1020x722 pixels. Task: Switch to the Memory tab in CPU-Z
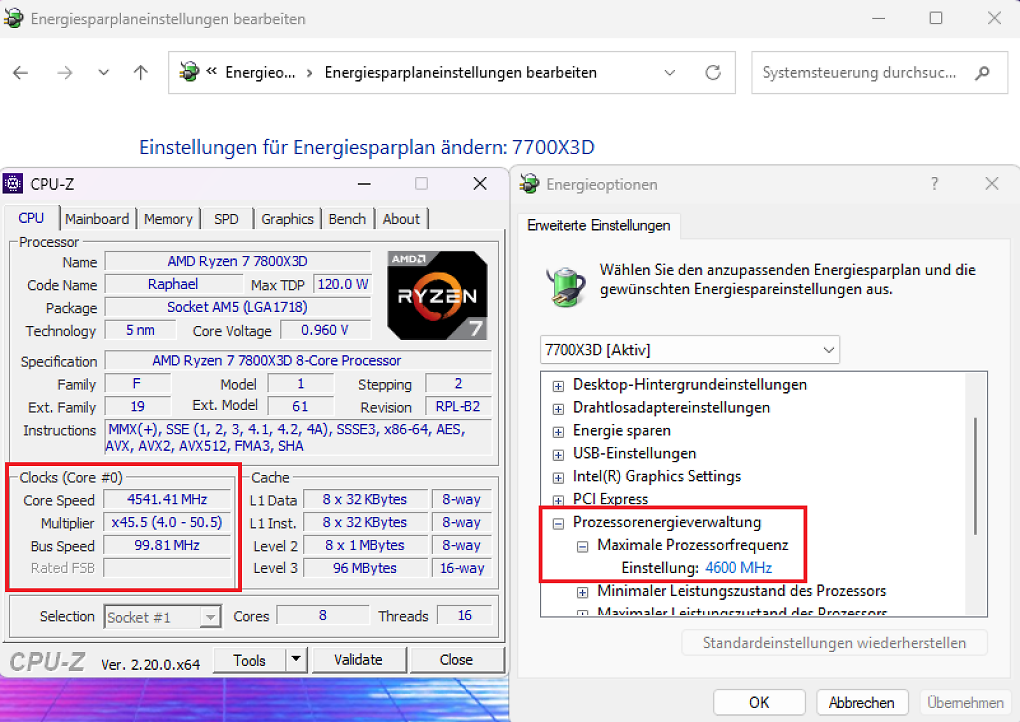point(168,219)
